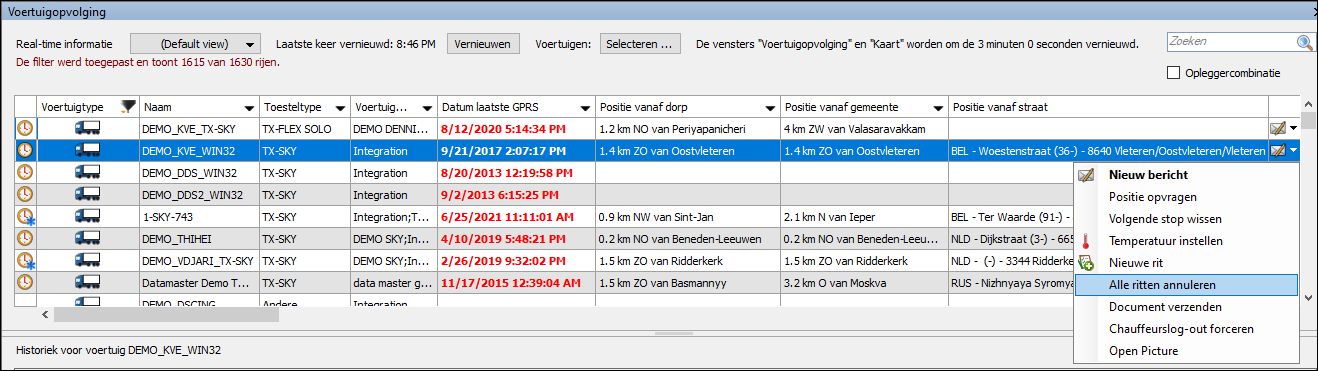Open Positie vanaf dorp filter dropdown

tap(770, 107)
